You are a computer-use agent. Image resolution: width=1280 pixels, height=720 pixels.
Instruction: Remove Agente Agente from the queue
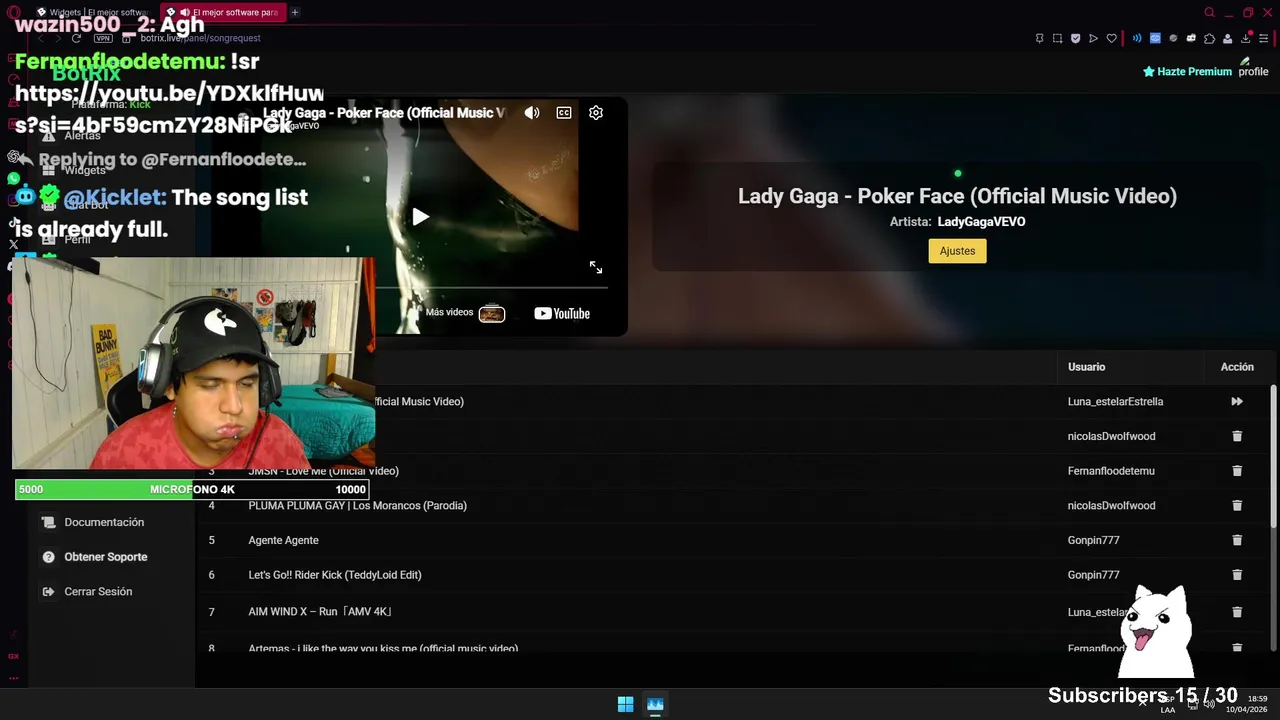point(1237,540)
